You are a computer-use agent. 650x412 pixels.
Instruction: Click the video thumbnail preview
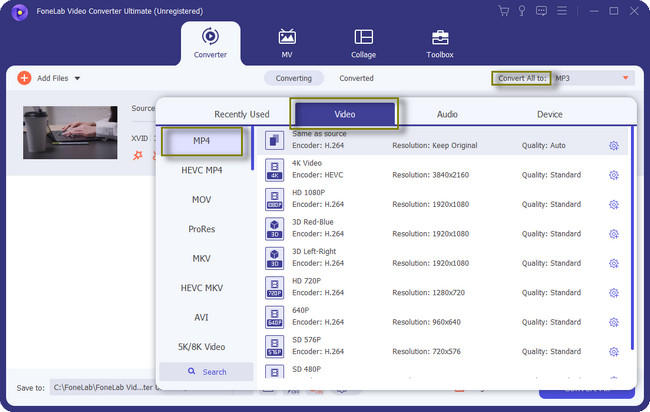coord(70,133)
